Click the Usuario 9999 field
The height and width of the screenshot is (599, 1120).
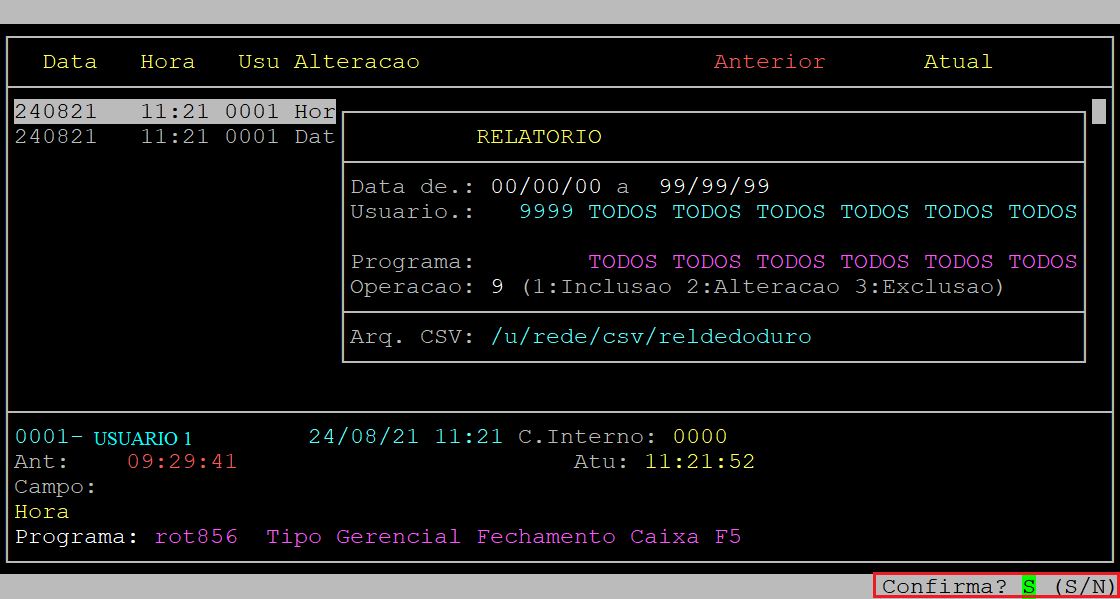[546, 212]
